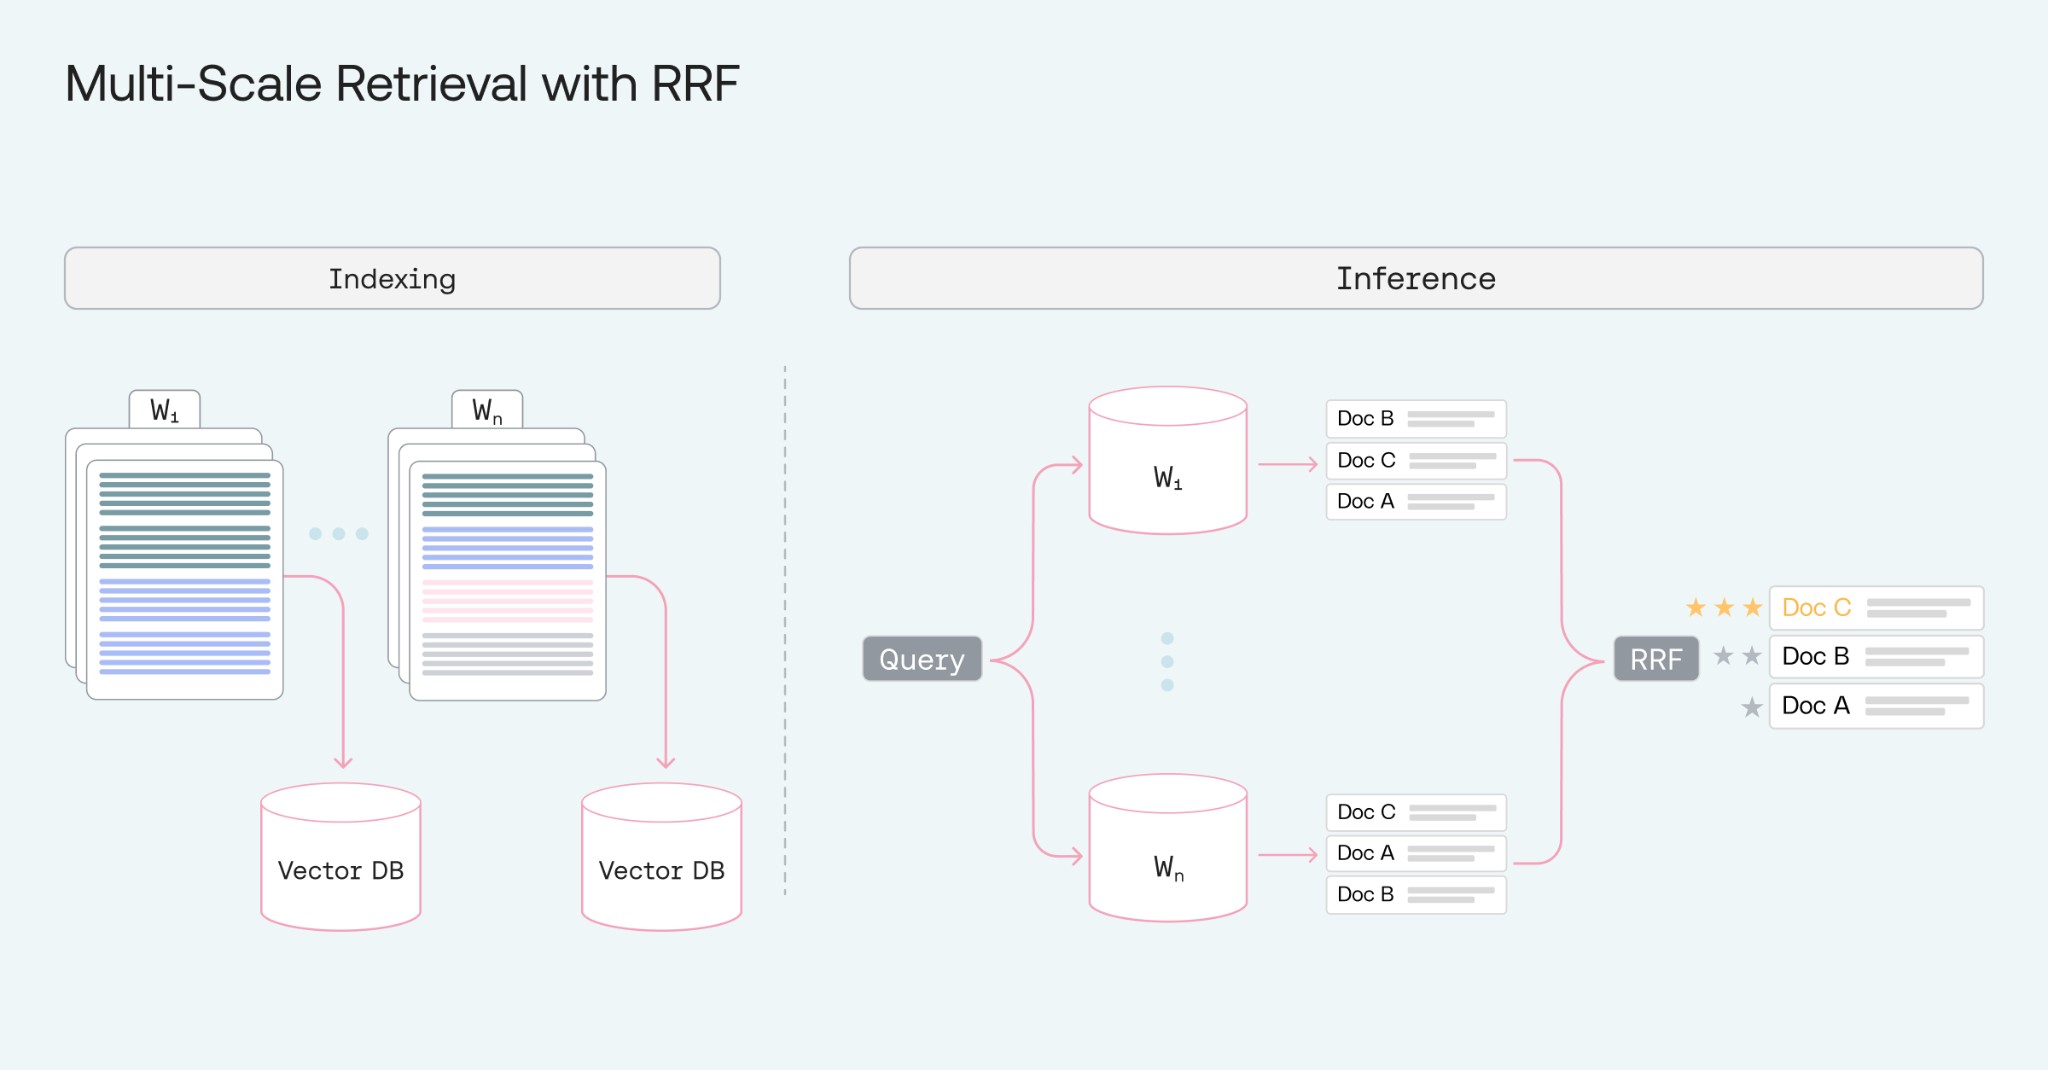The image size is (2048, 1070).
Task: Click the Wₙ tab label above the document stack
Action: click(x=487, y=410)
